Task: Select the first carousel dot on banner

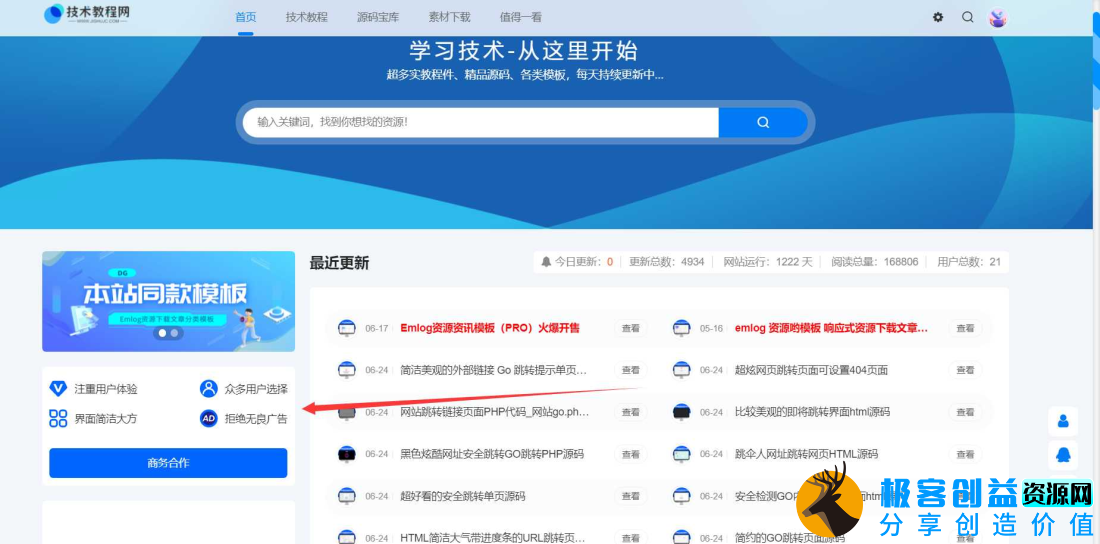Action: (163, 333)
